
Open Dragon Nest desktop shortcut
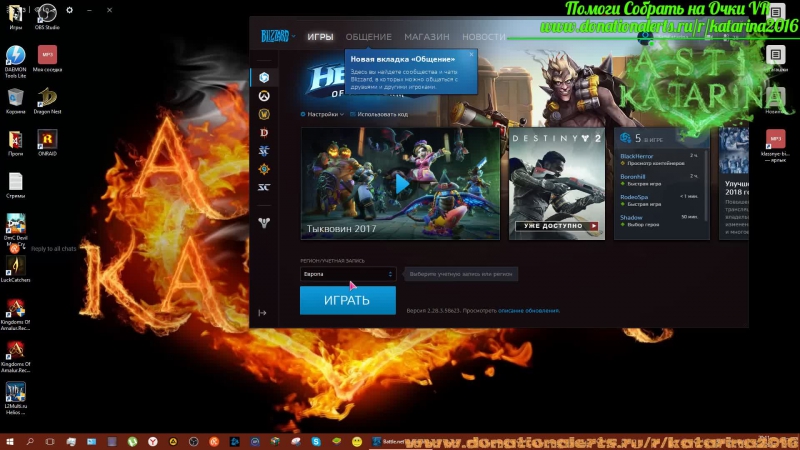tap(47, 101)
